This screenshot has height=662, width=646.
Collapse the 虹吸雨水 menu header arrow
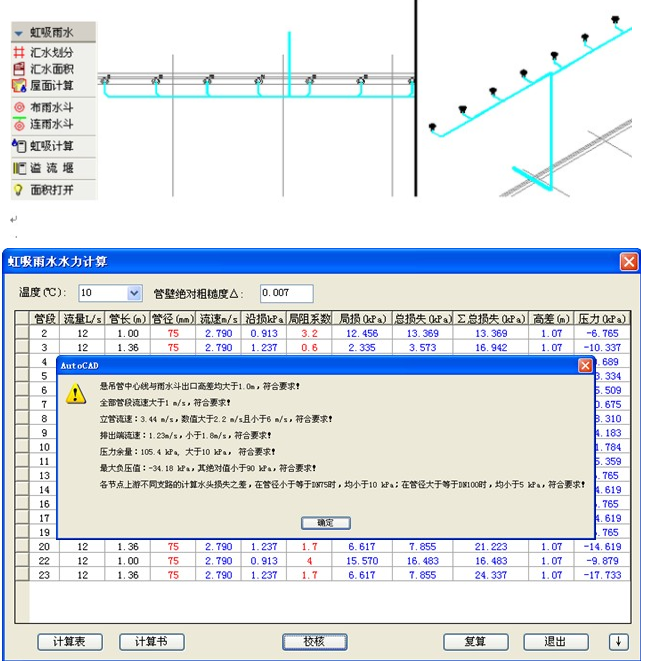click(18, 33)
